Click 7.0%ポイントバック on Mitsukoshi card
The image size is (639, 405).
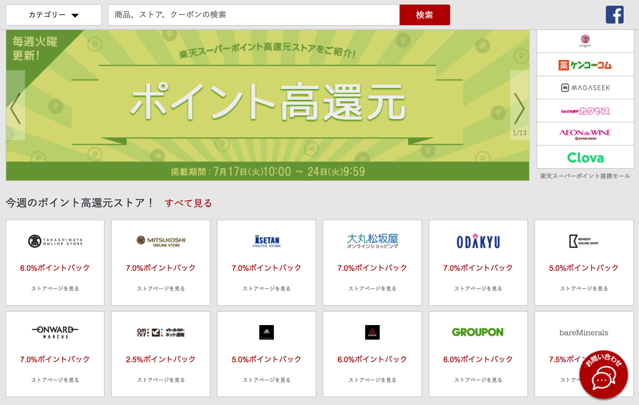161,268
